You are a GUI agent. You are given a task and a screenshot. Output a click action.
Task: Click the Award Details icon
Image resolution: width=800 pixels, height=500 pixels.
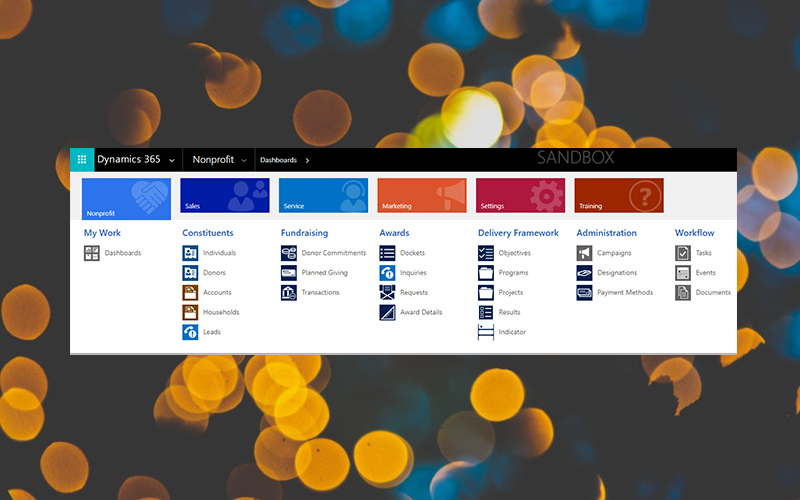pyautogui.click(x=387, y=312)
